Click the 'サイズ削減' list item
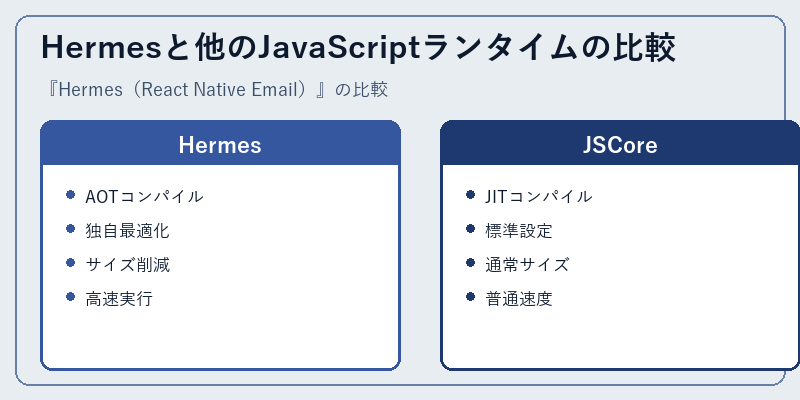The height and width of the screenshot is (400, 800). pyautogui.click(x=118, y=265)
